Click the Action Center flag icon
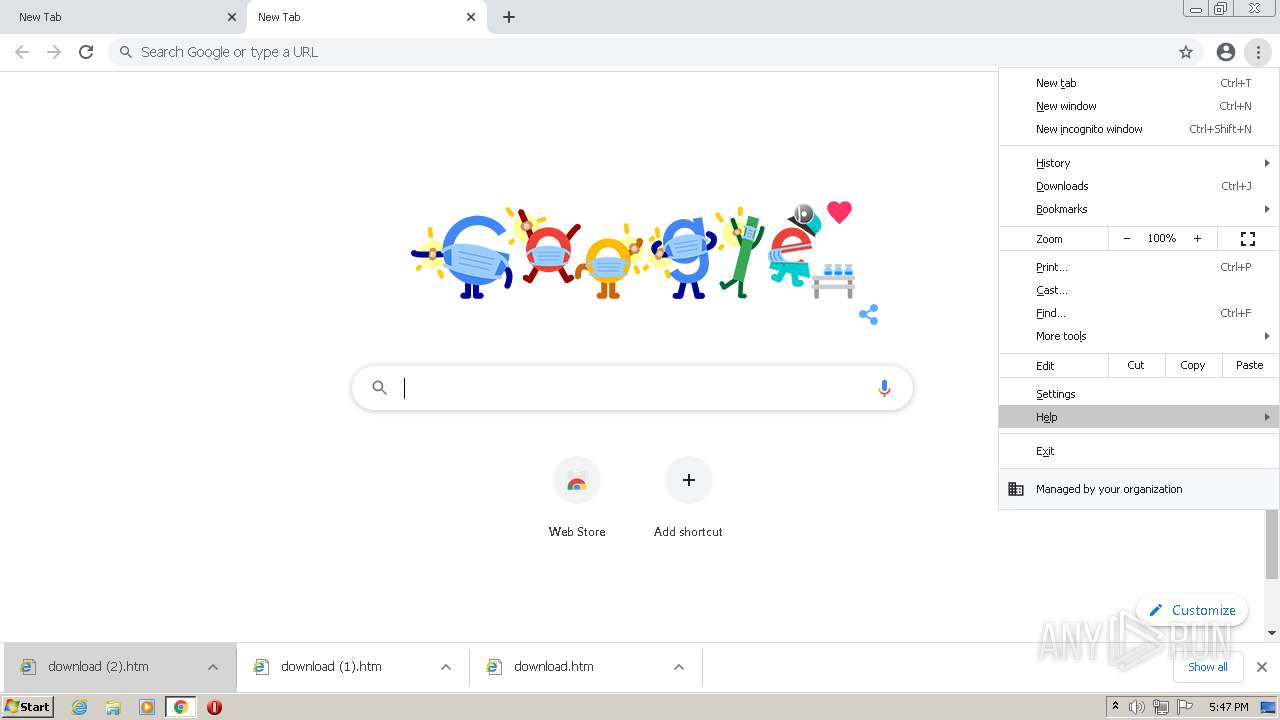Screen dimensions: 1280x720 1185,707
